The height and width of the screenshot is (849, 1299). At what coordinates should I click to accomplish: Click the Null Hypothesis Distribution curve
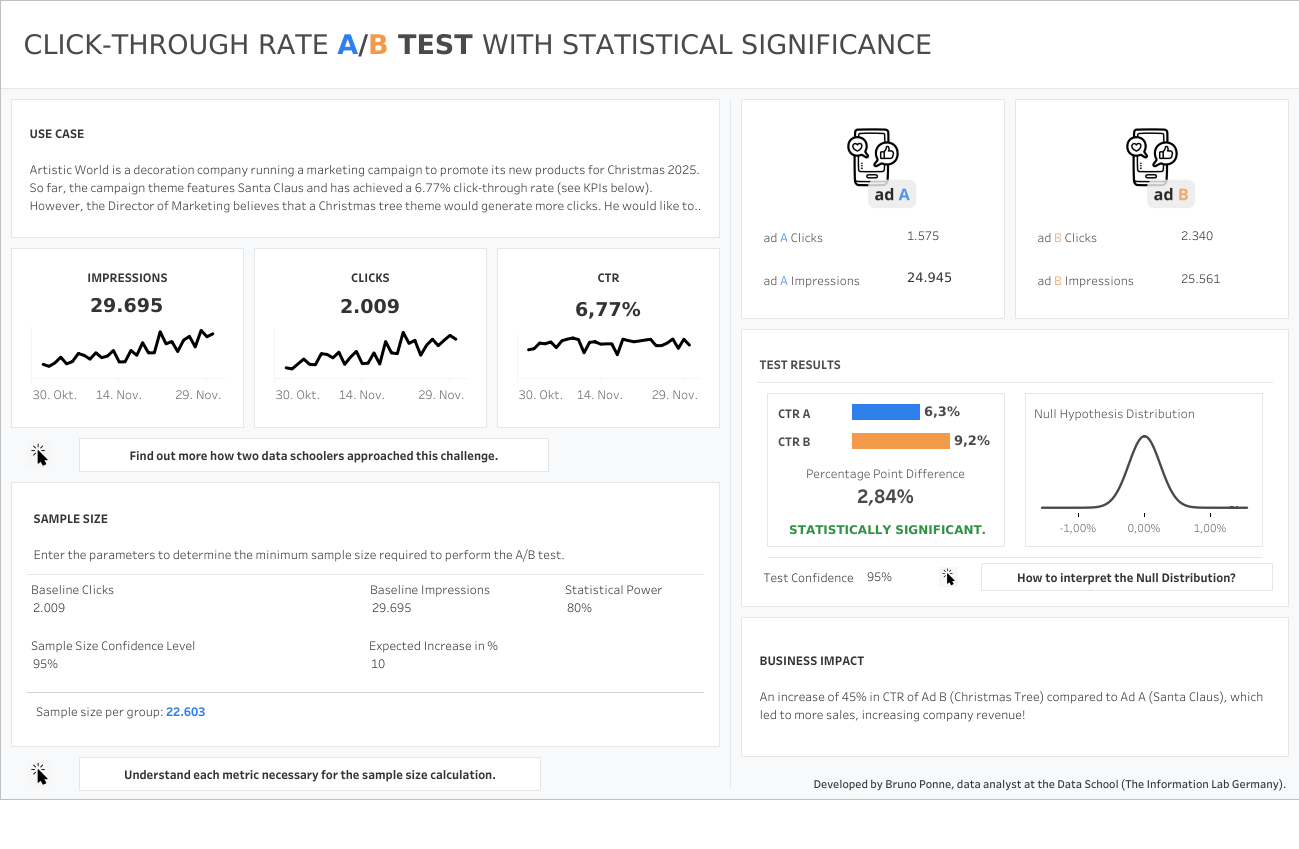pyautogui.click(x=1143, y=470)
